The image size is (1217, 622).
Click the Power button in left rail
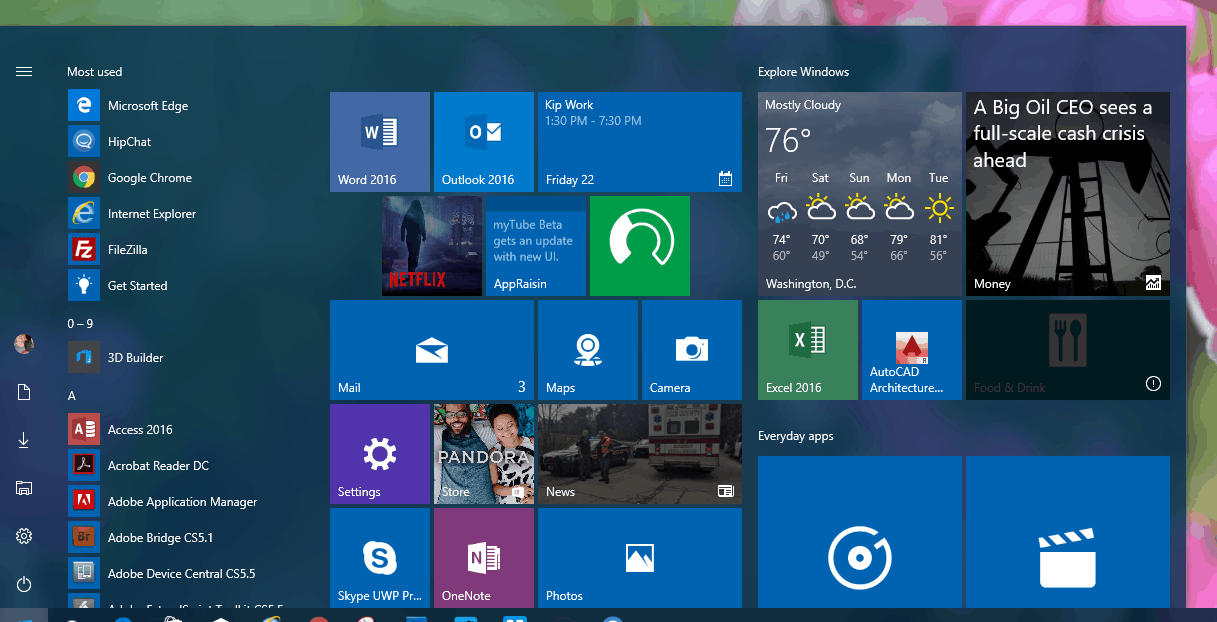(x=24, y=584)
